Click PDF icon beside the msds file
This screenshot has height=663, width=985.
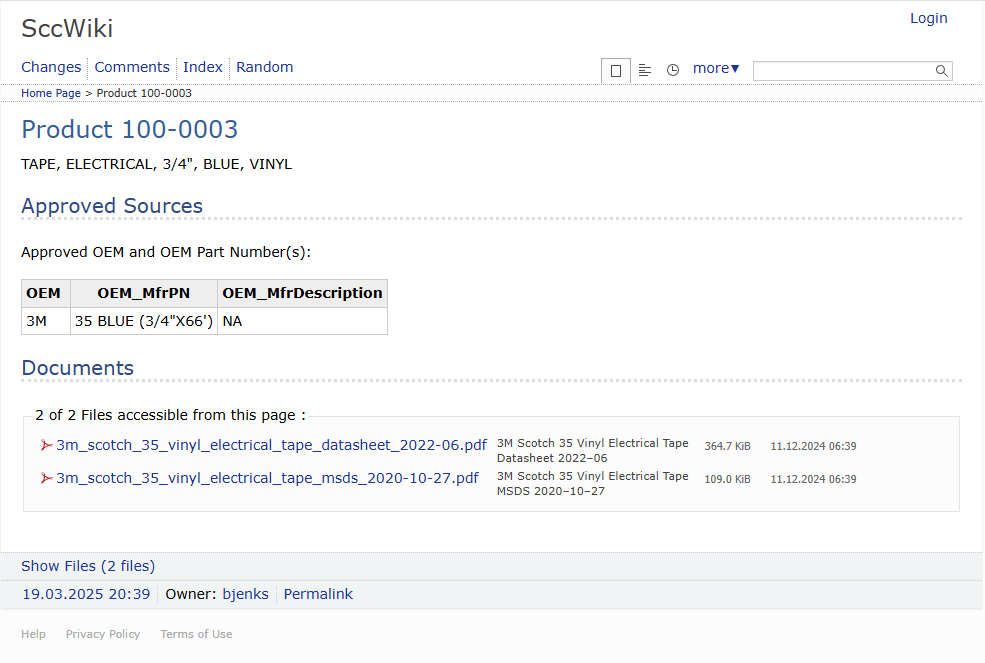(x=46, y=478)
